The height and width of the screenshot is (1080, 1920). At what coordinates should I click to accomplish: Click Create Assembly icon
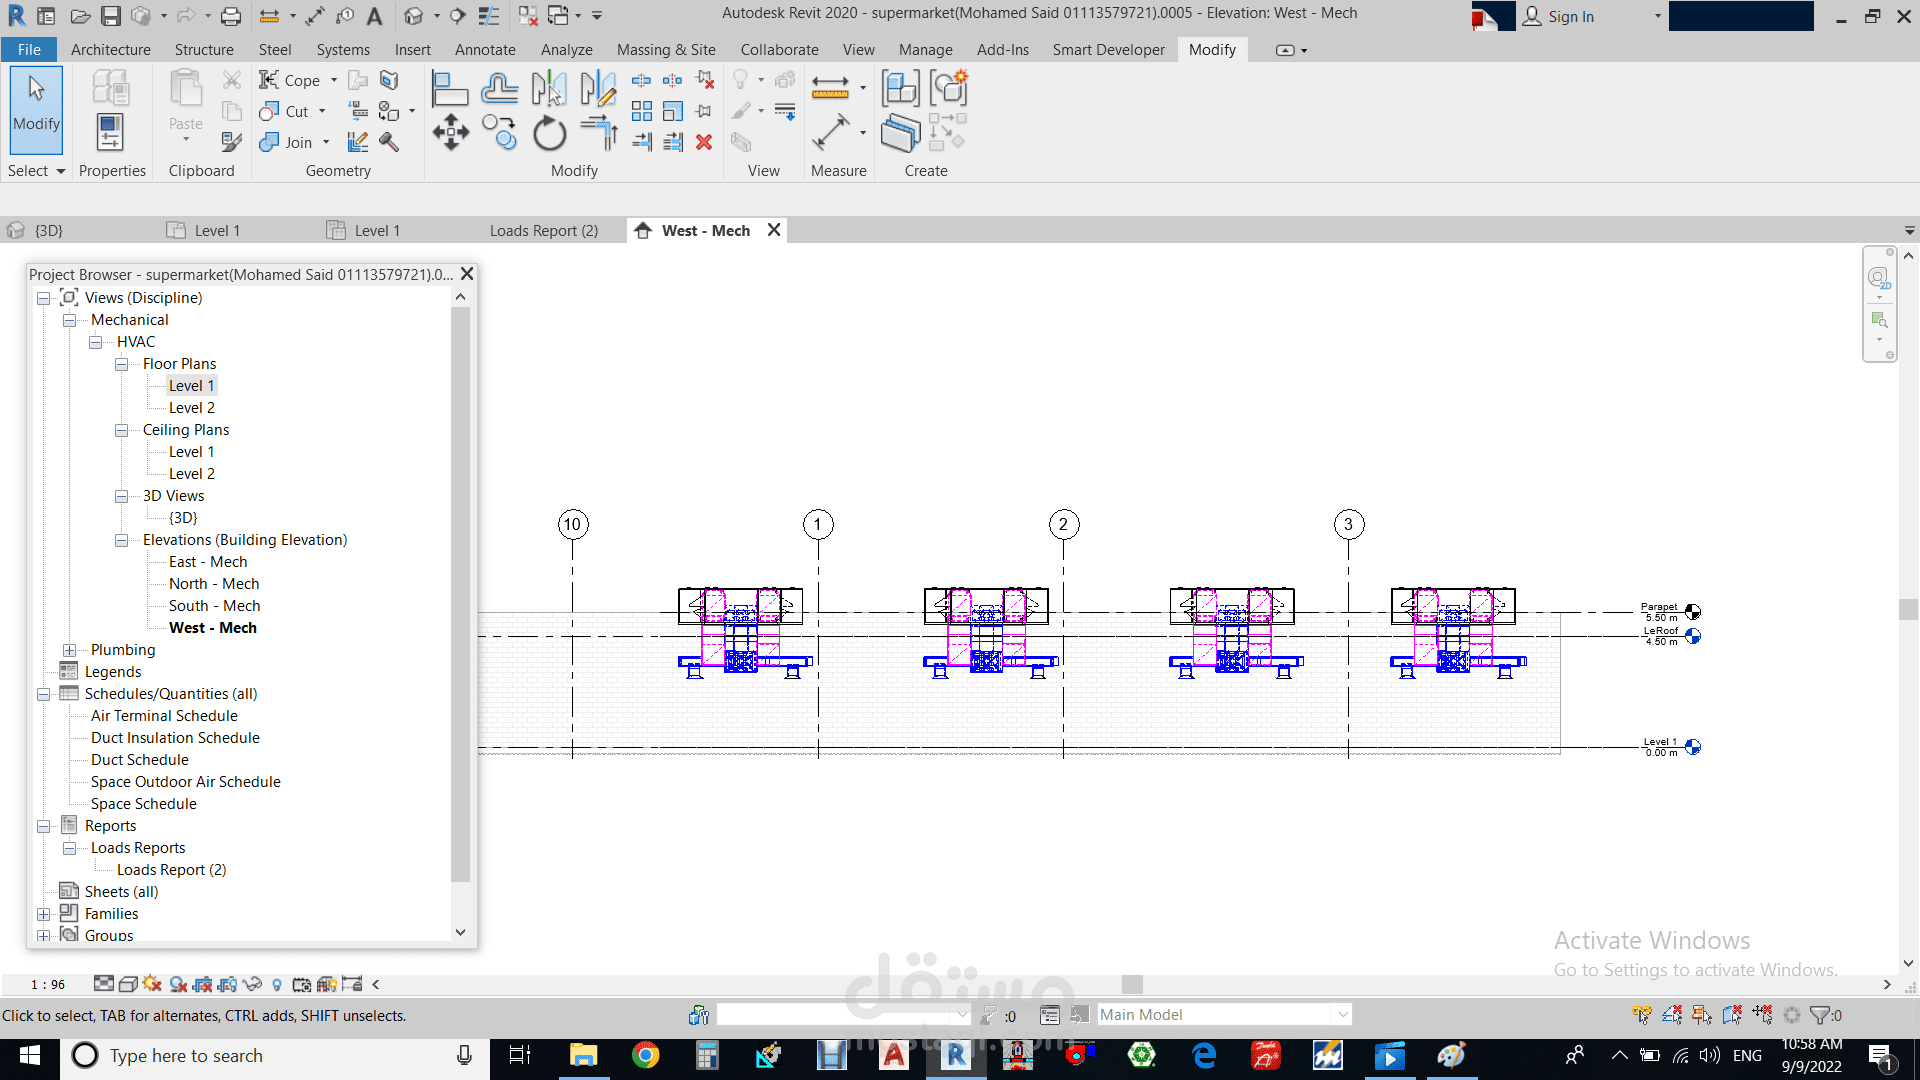pos(900,89)
